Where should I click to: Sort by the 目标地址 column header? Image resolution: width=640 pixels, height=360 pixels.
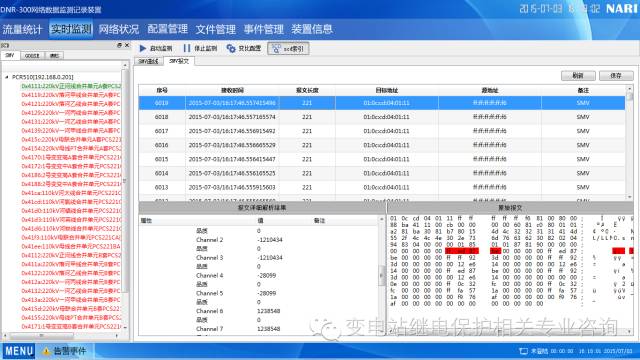[387, 90]
